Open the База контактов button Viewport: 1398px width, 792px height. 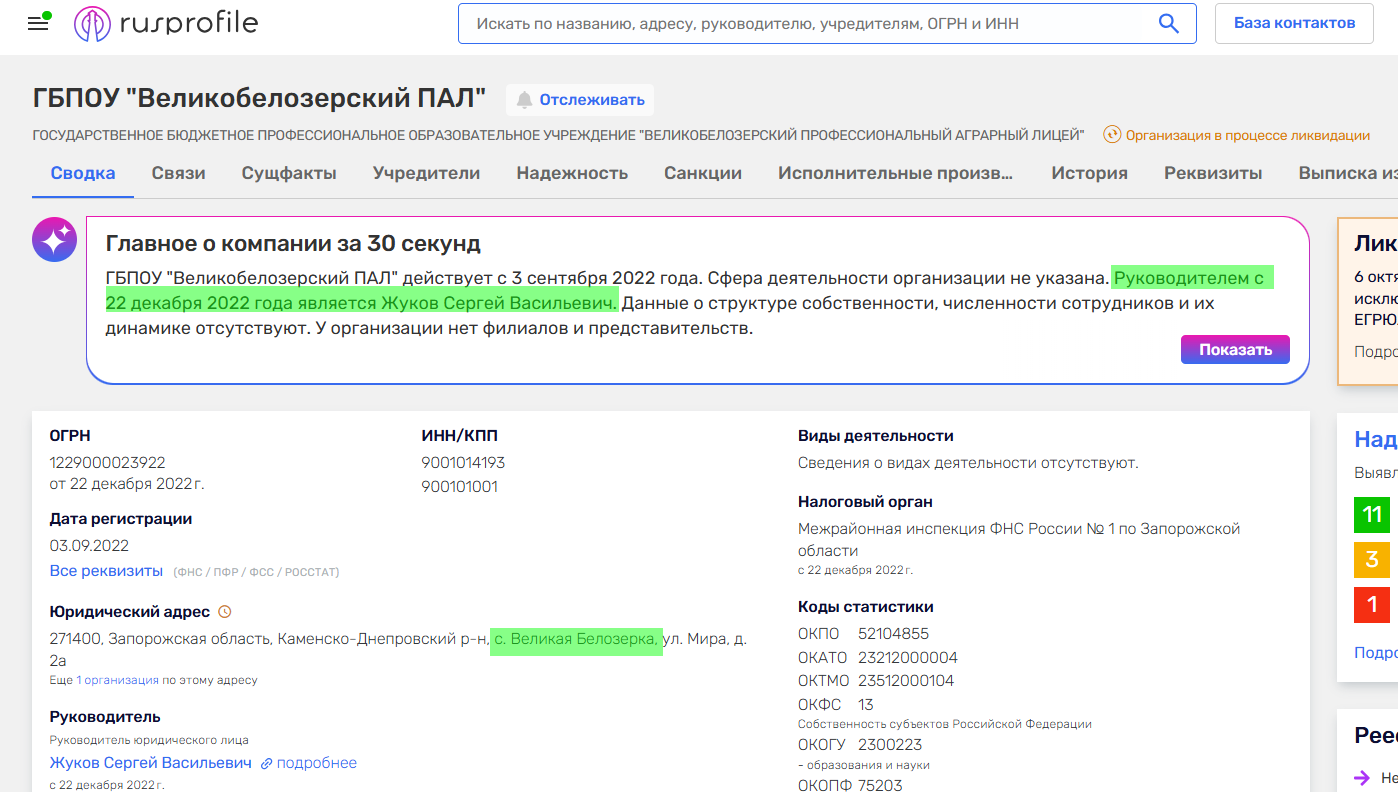coord(1294,23)
